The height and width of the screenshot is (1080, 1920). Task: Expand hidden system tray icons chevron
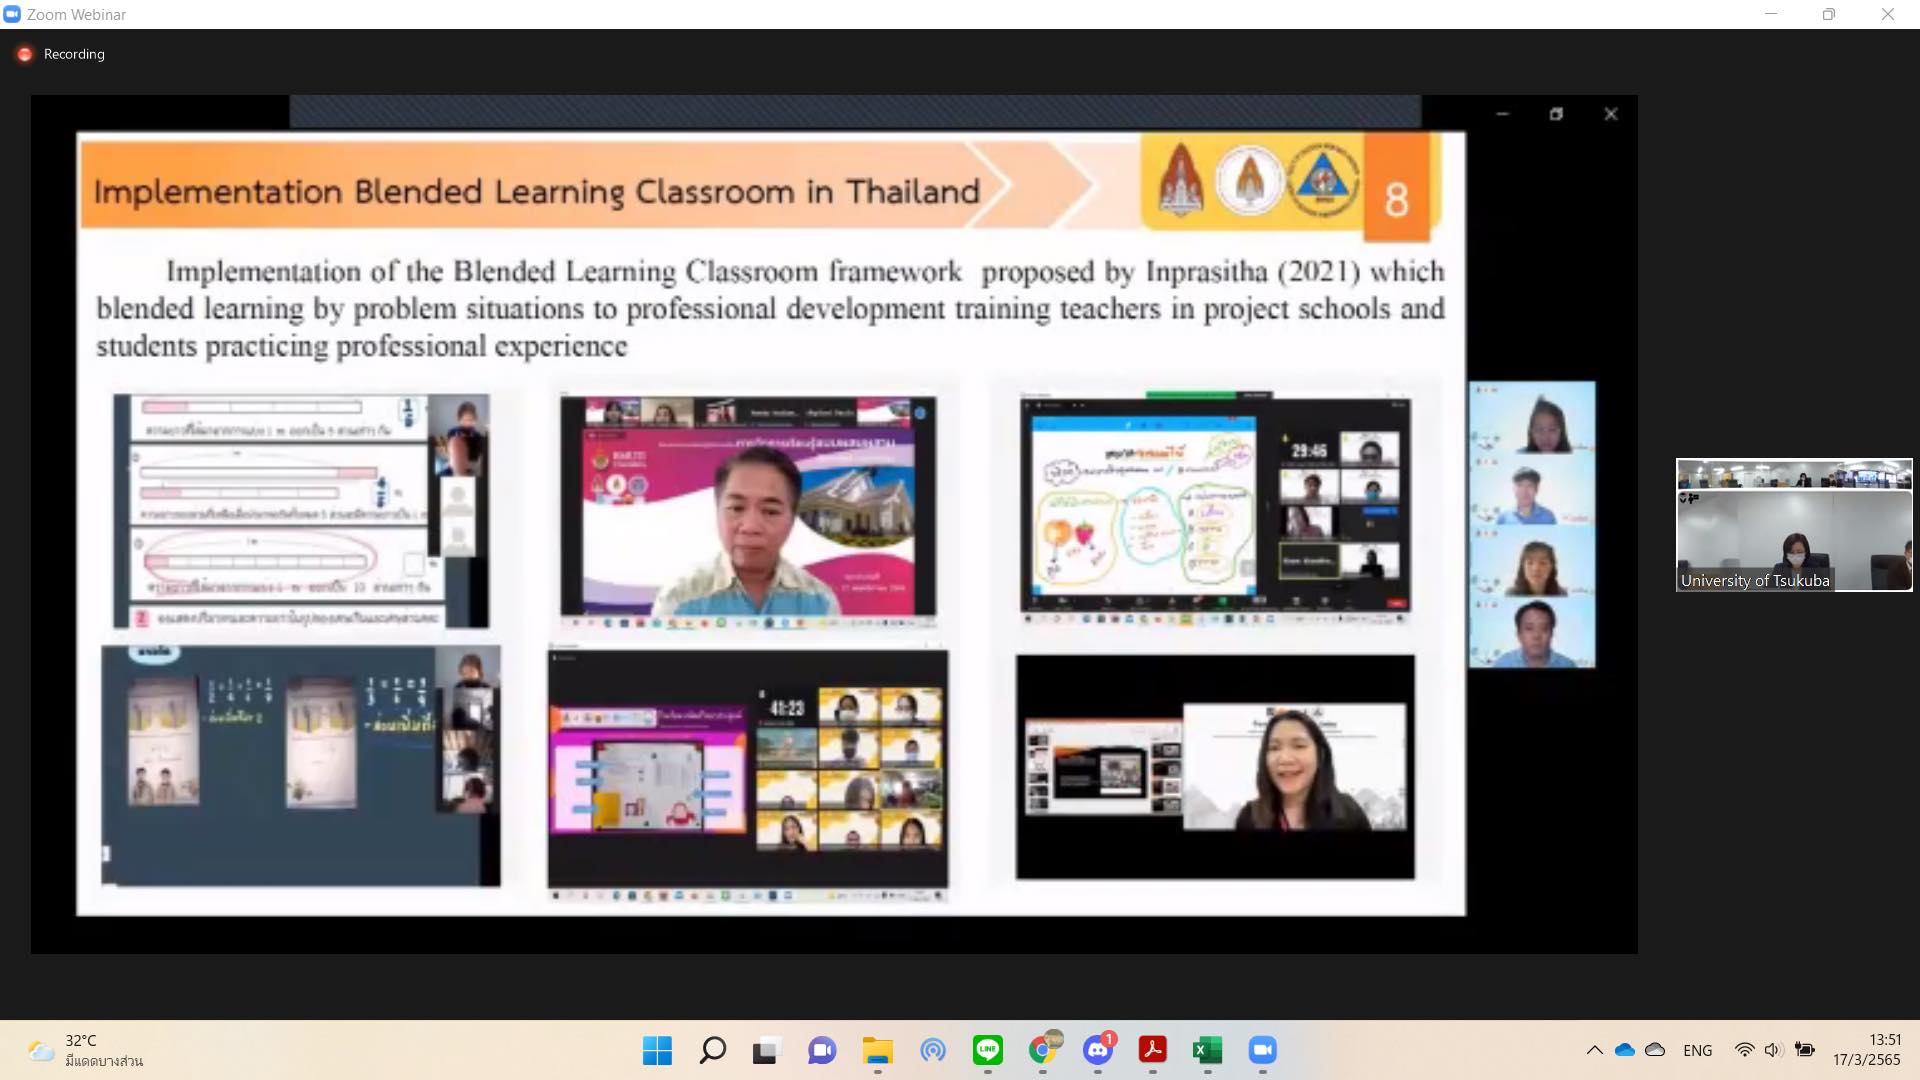1594,1050
